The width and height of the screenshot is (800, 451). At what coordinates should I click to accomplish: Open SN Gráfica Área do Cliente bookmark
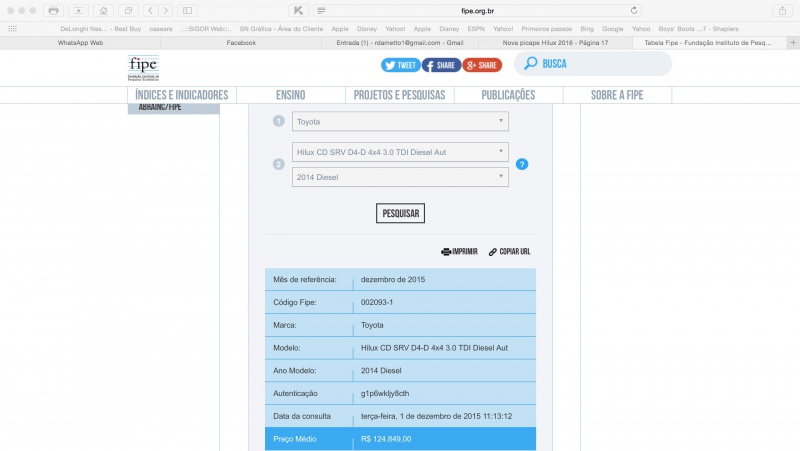point(281,29)
